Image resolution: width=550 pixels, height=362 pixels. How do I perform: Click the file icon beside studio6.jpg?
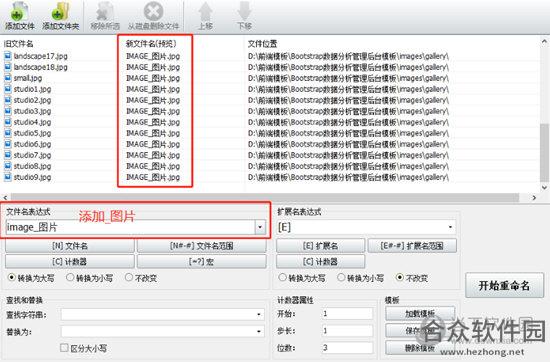8,144
